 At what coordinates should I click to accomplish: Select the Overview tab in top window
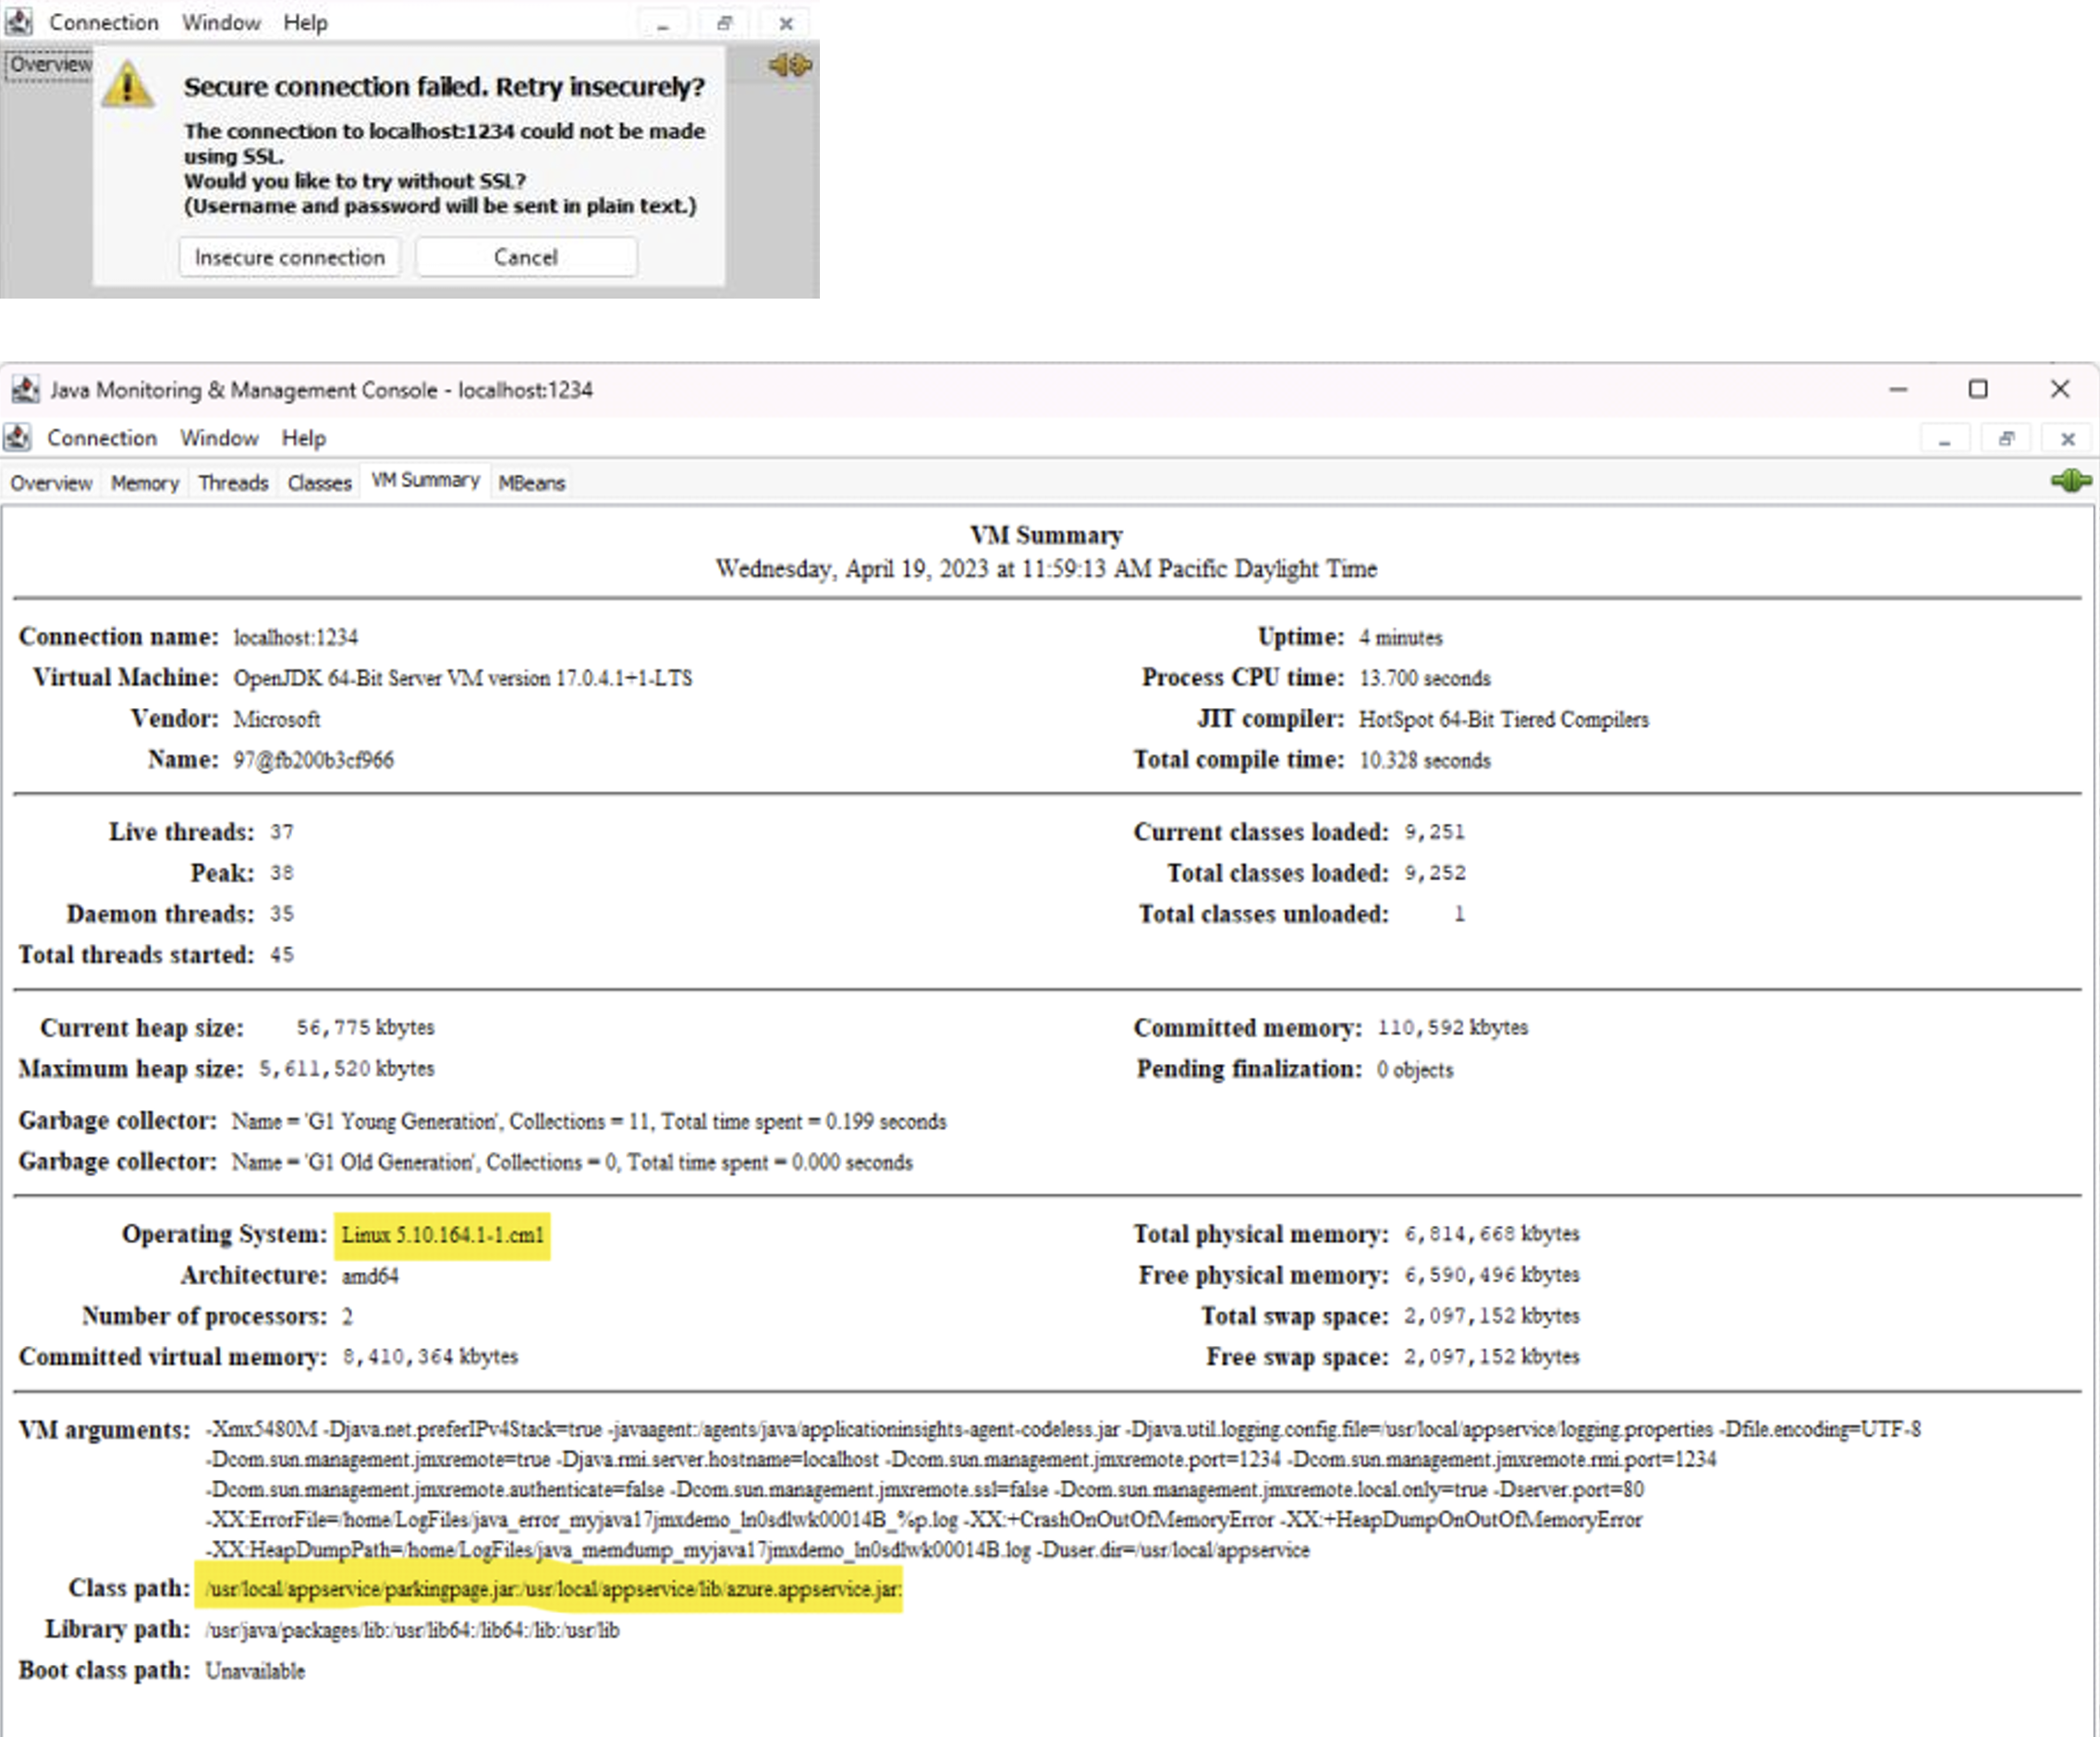click(x=50, y=64)
